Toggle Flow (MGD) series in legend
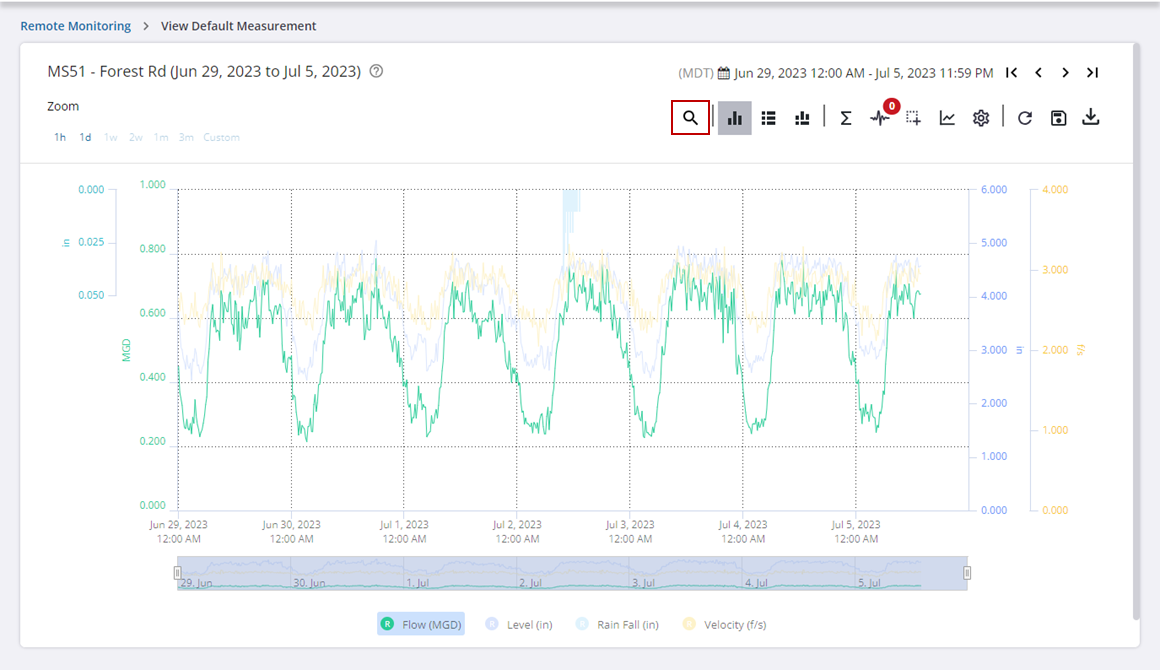The image size is (1160, 670). 421,624
